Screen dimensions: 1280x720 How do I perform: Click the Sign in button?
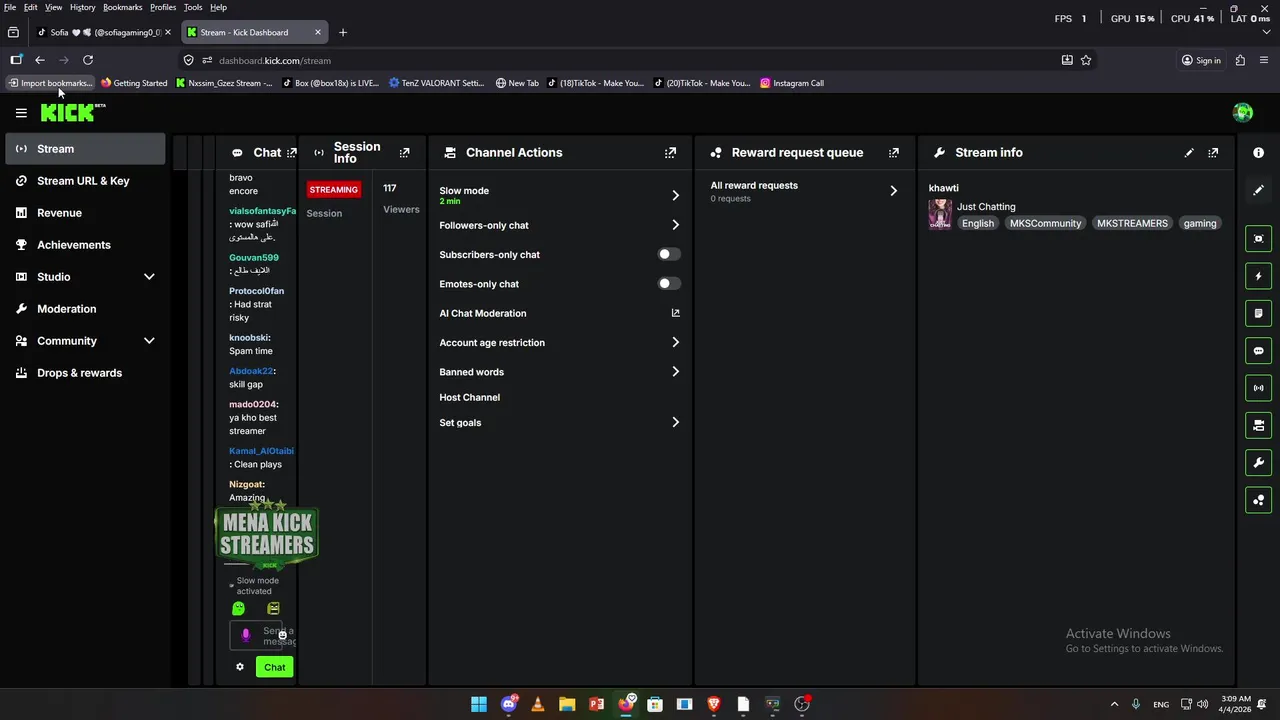(1201, 60)
